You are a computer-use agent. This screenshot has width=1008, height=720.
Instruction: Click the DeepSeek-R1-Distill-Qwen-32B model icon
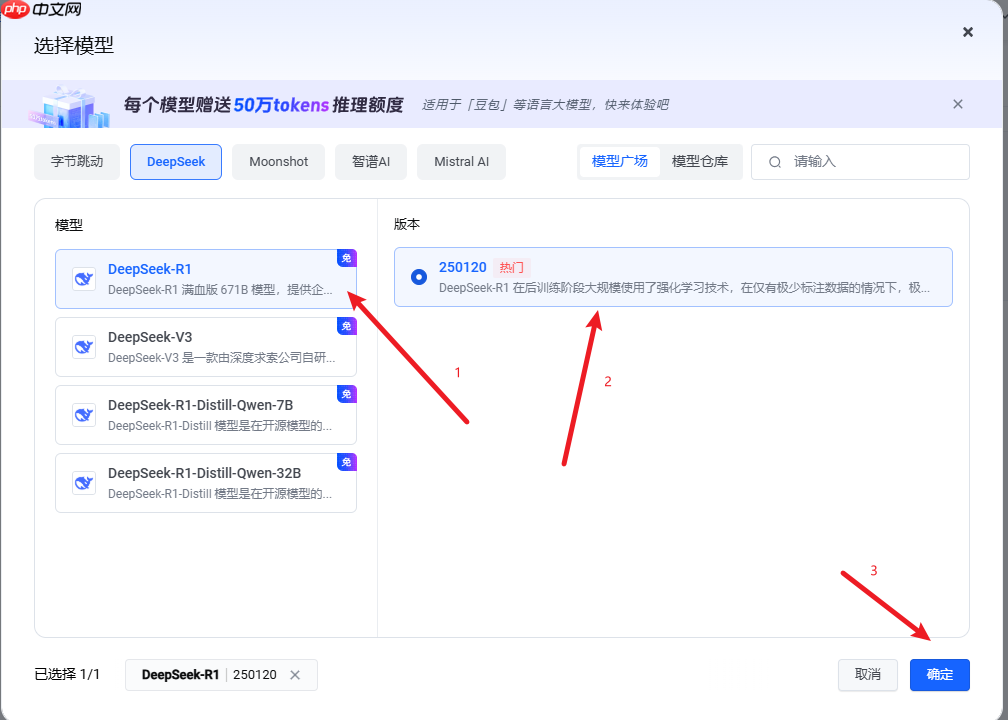point(83,482)
